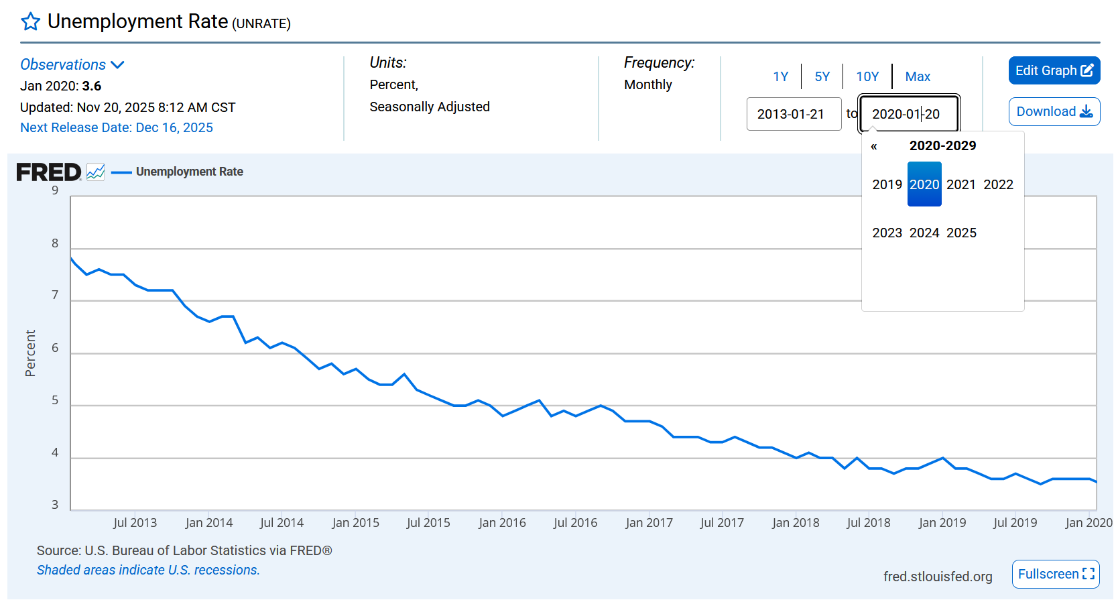Select the 5Y date range
1118x600 pixels.
822,77
